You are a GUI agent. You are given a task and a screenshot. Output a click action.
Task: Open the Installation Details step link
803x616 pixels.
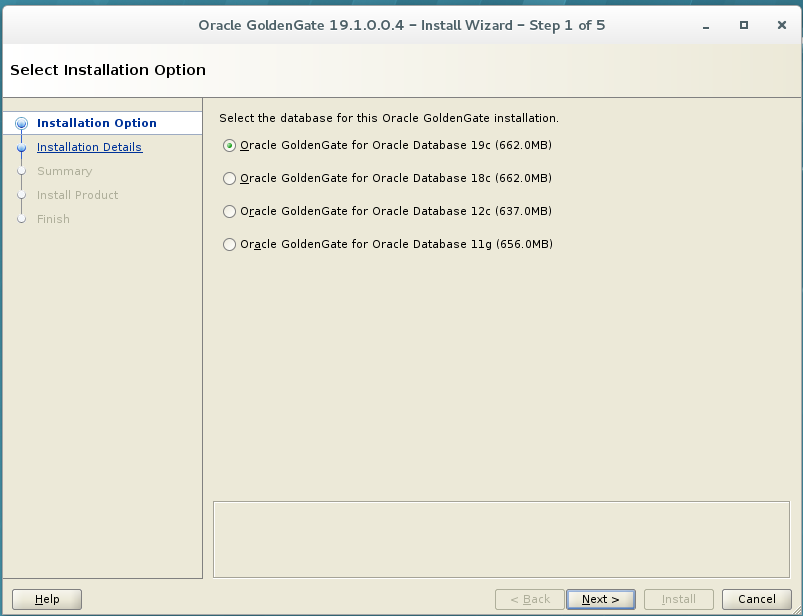[x=89, y=147]
